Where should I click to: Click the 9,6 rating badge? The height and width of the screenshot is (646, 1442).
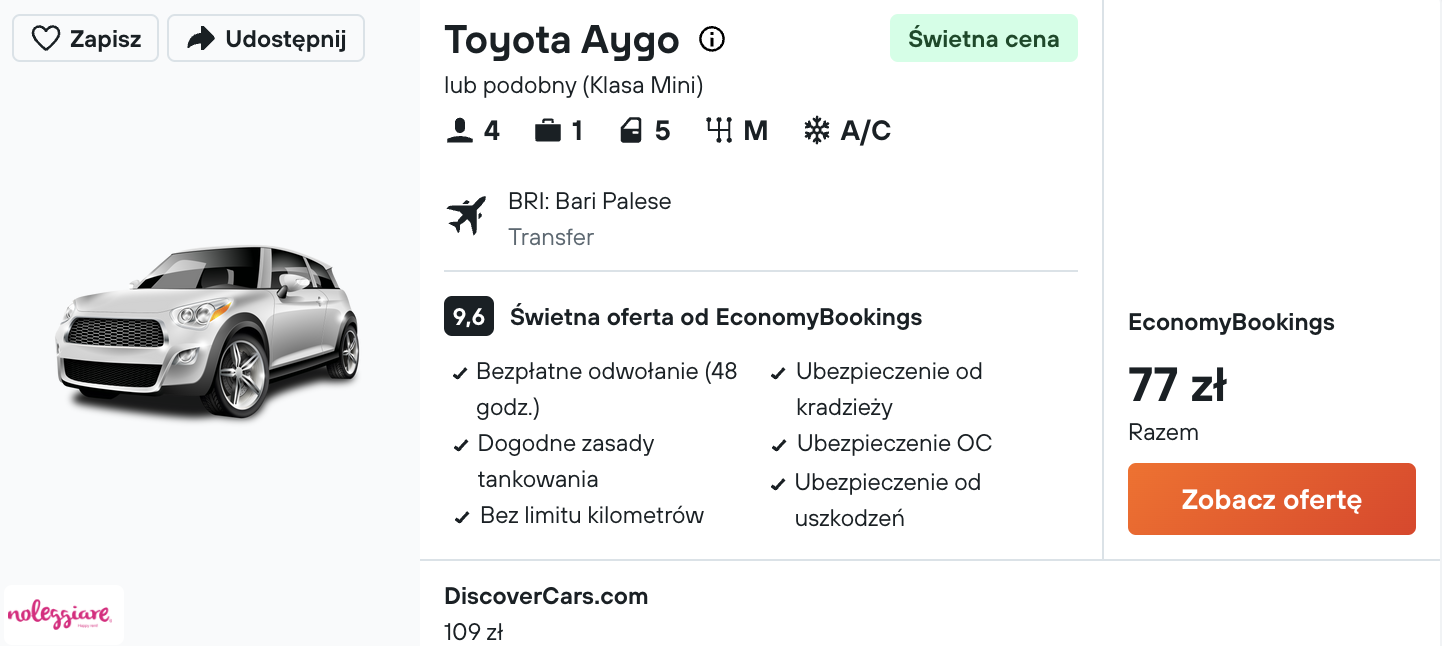point(469,318)
